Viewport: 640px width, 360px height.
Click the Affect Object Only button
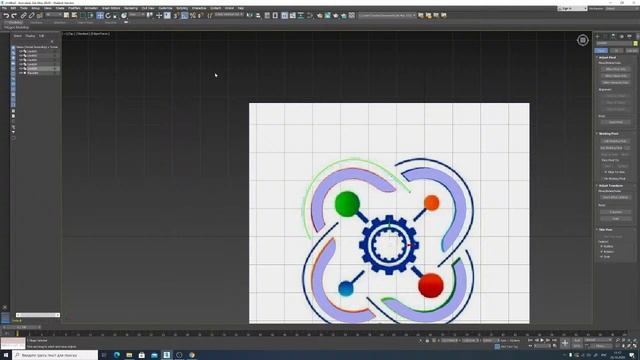point(616,76)
